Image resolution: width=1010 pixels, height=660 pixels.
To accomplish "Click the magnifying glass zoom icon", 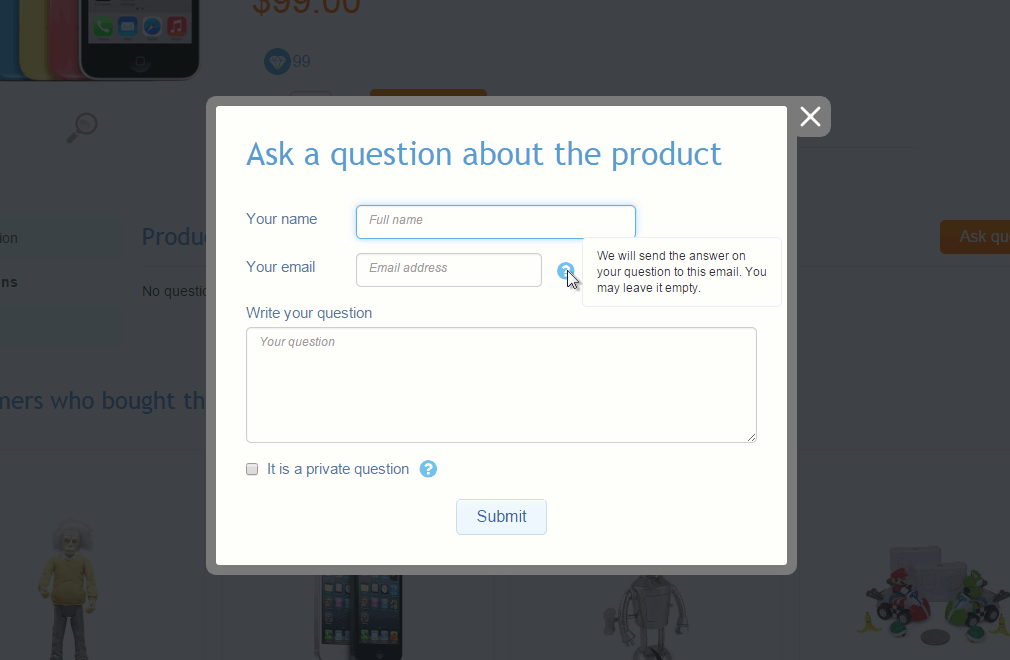I will [82, 127].
